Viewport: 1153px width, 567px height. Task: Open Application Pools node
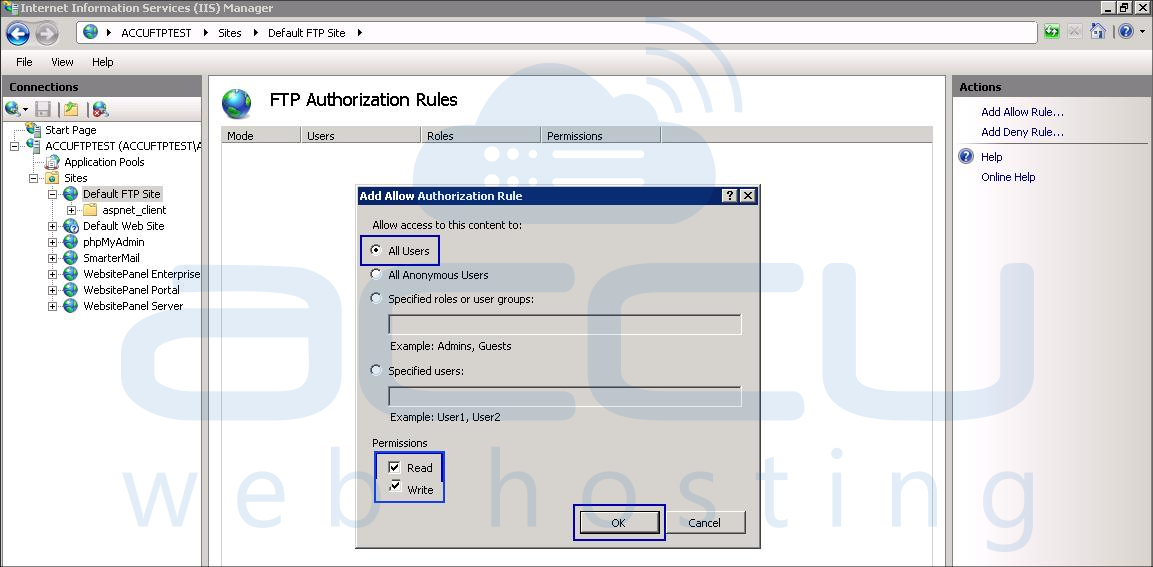pos(104,163)
